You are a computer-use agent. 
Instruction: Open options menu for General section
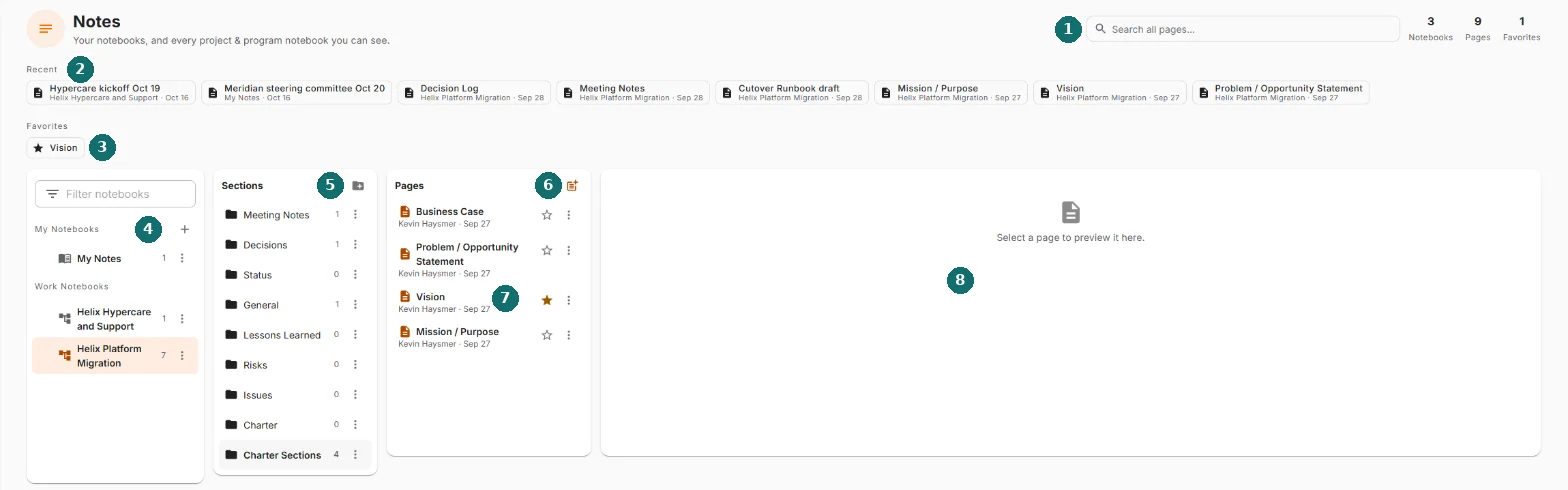355,304
